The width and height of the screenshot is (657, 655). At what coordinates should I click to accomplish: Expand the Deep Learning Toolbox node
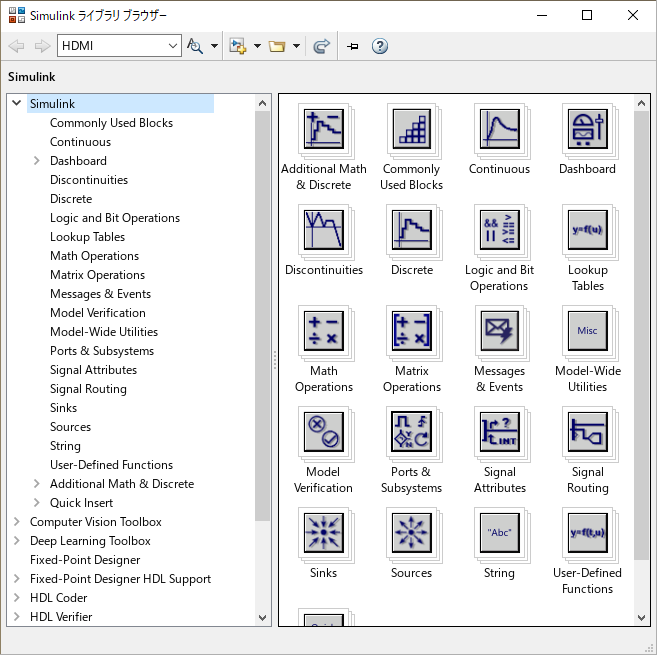[x=17, y=541]
